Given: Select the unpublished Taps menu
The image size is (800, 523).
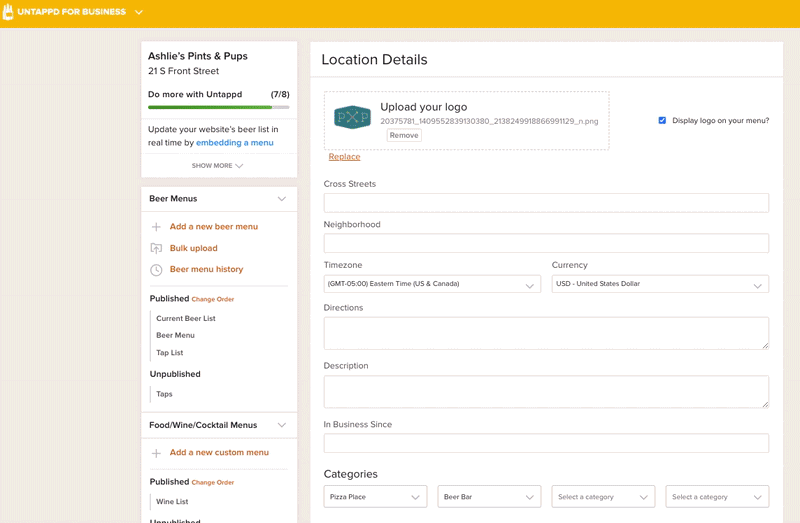Looking at the screenshot, I should pos(164,394).
